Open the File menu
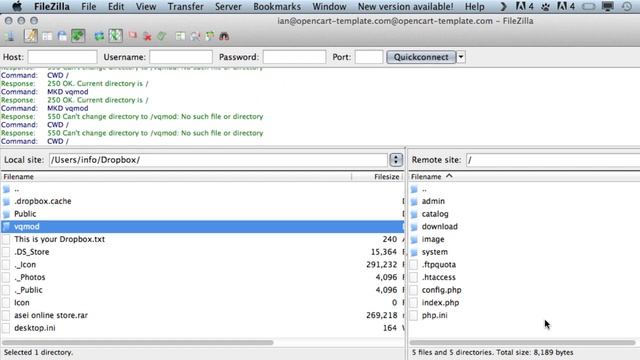 (x=89, y=7)
